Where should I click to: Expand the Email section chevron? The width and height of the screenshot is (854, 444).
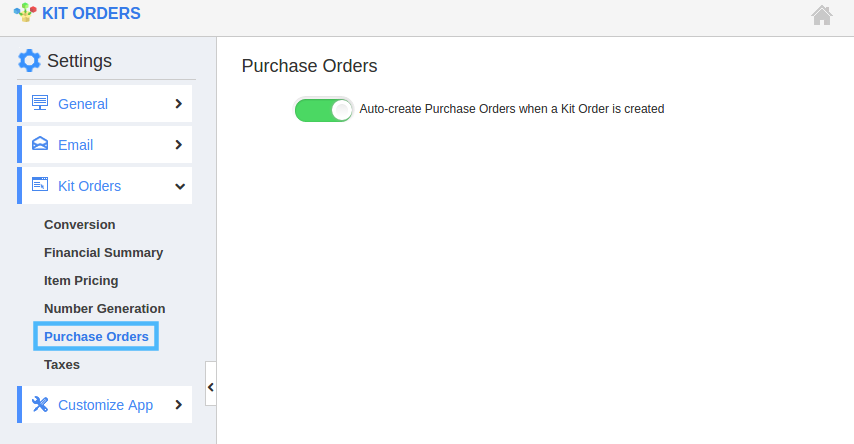coord(179,144)
